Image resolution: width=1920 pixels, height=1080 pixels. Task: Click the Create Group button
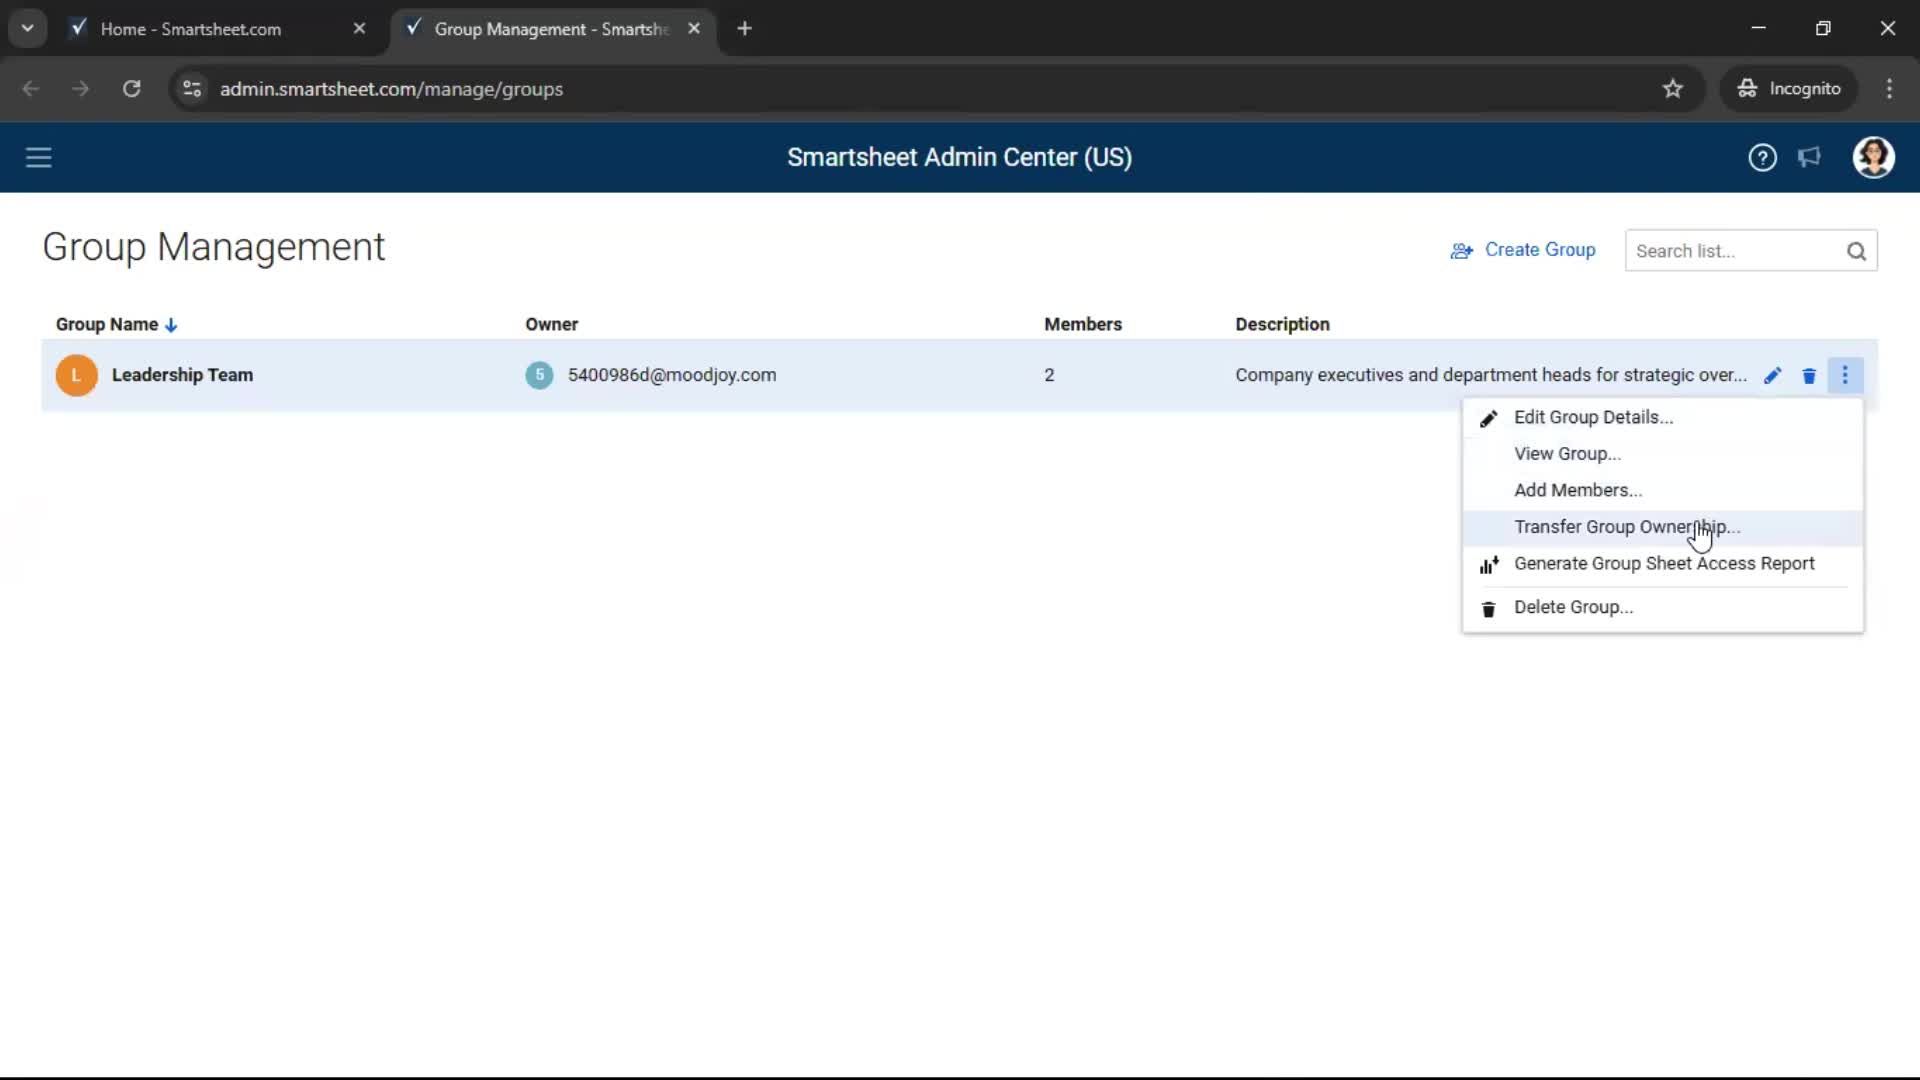tap(1523, 250)
